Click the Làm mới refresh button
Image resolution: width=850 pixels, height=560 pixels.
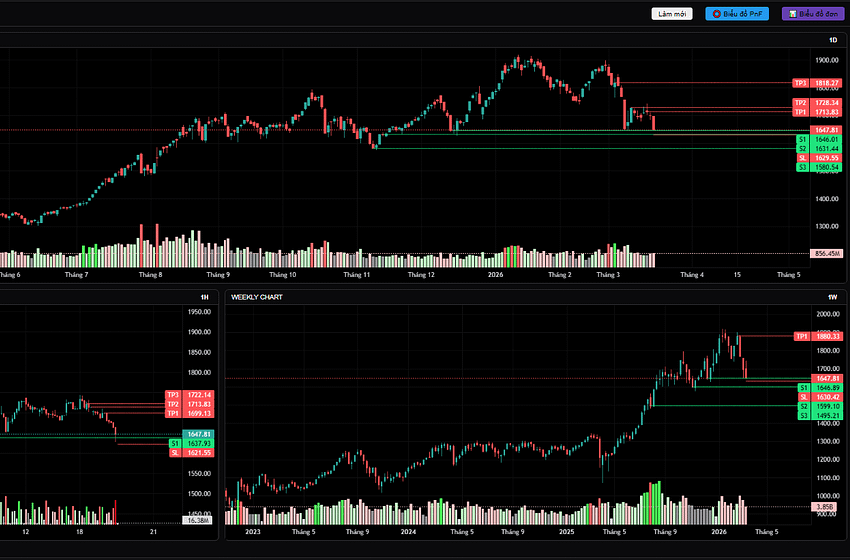point(672,14)
